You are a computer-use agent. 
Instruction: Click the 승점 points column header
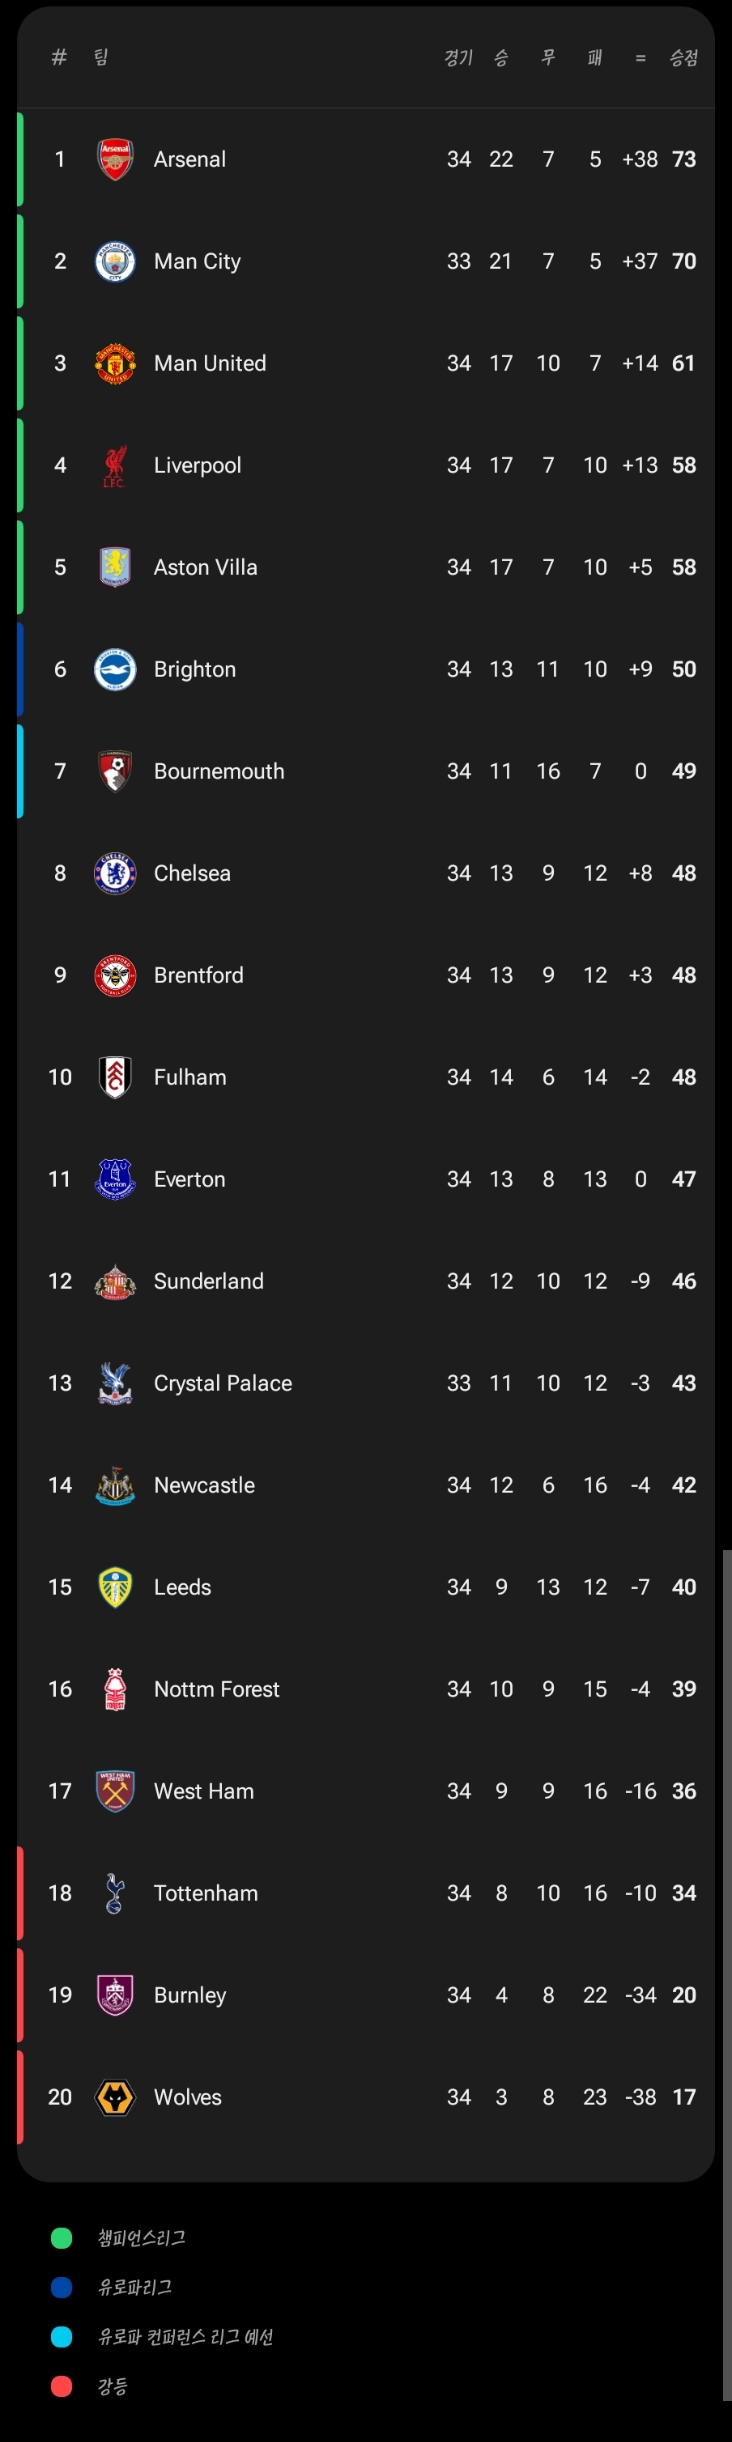click(x=684, y=58)
